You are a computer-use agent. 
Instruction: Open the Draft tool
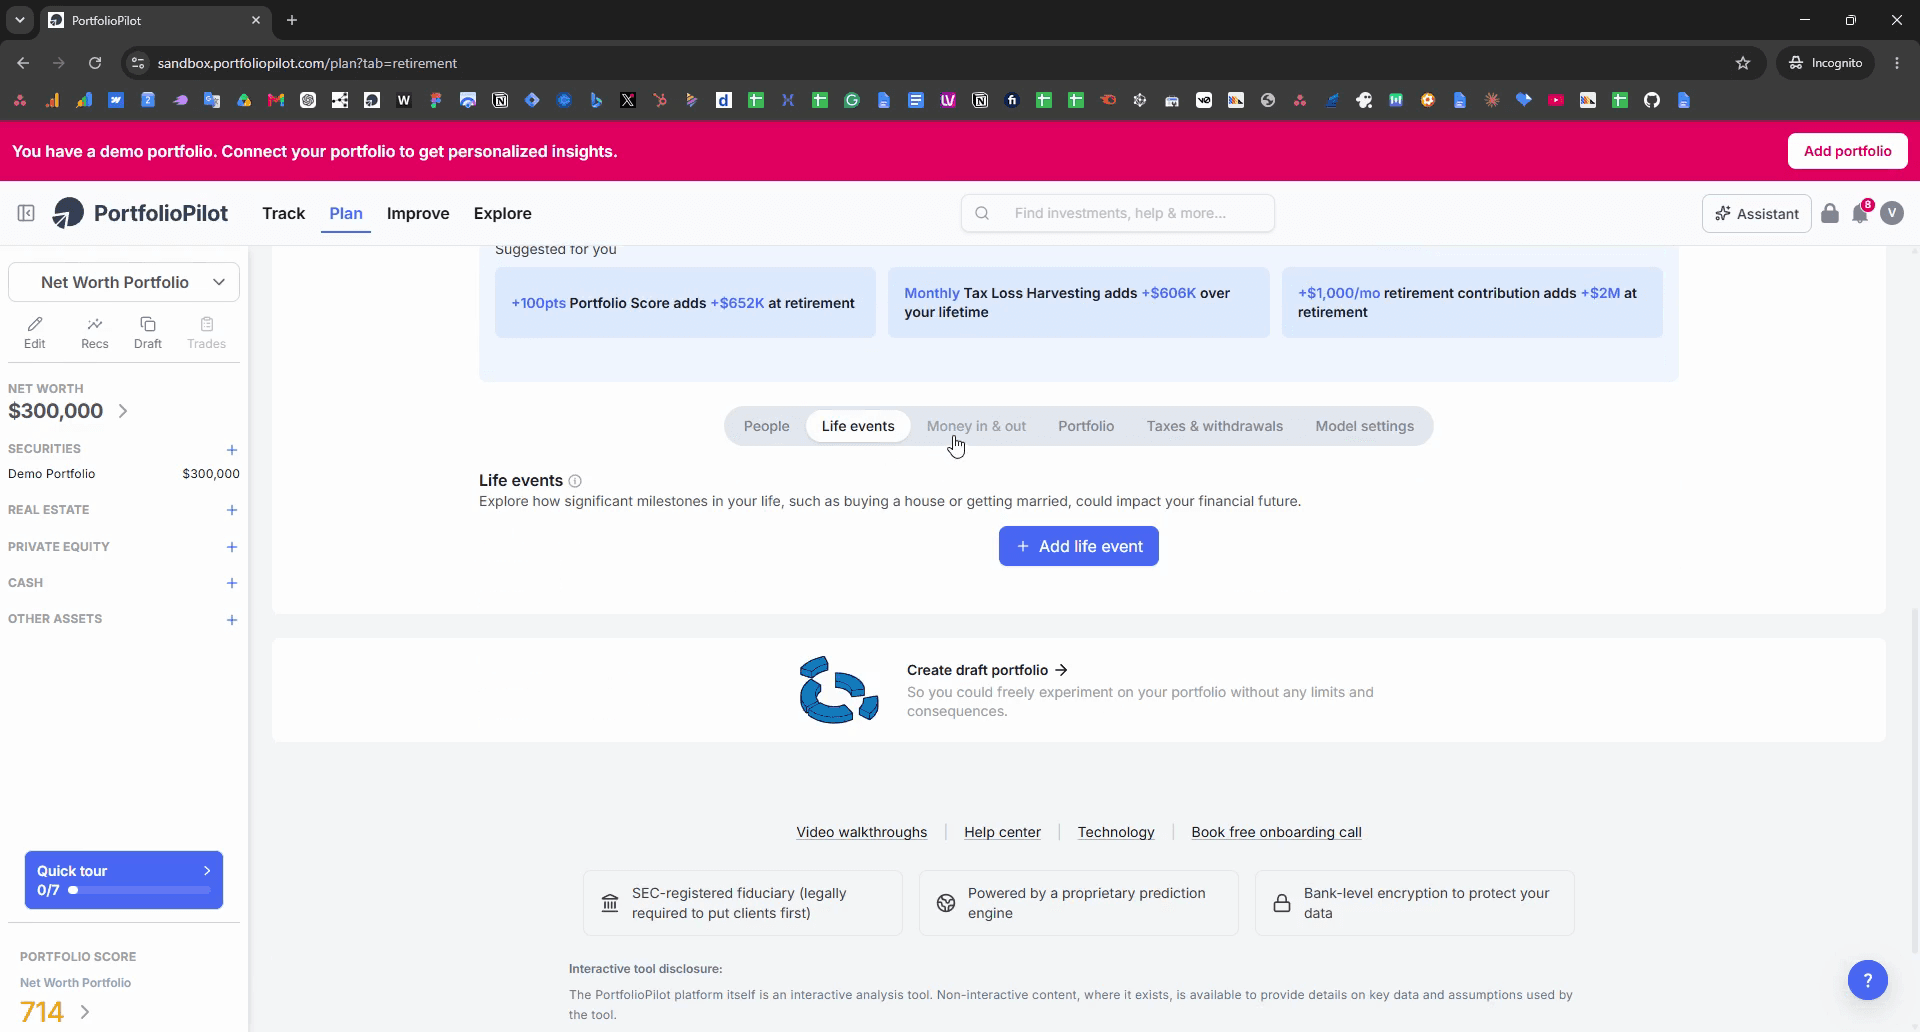pyautogui.click(x=148, y=333)
